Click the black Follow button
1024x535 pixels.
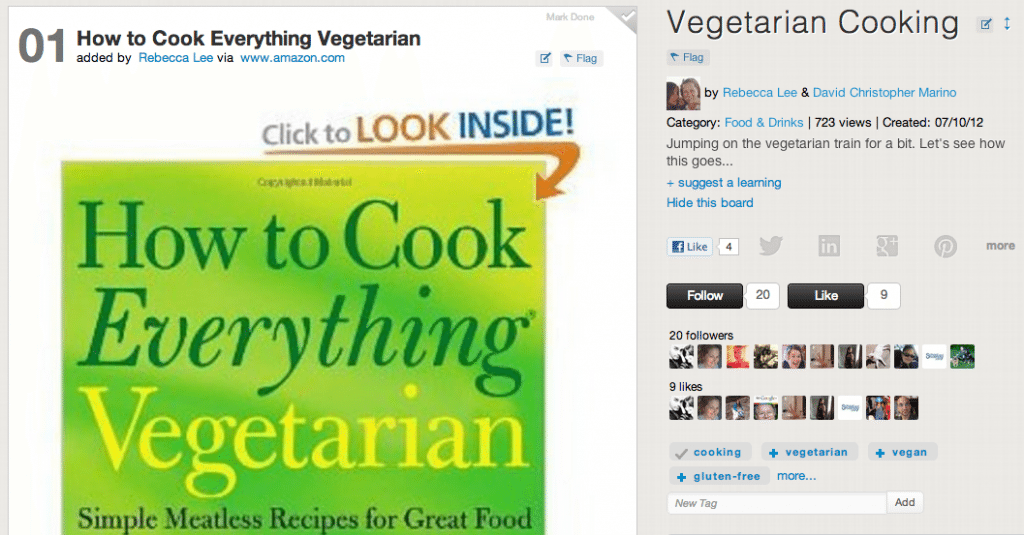[x=704, y=295]
